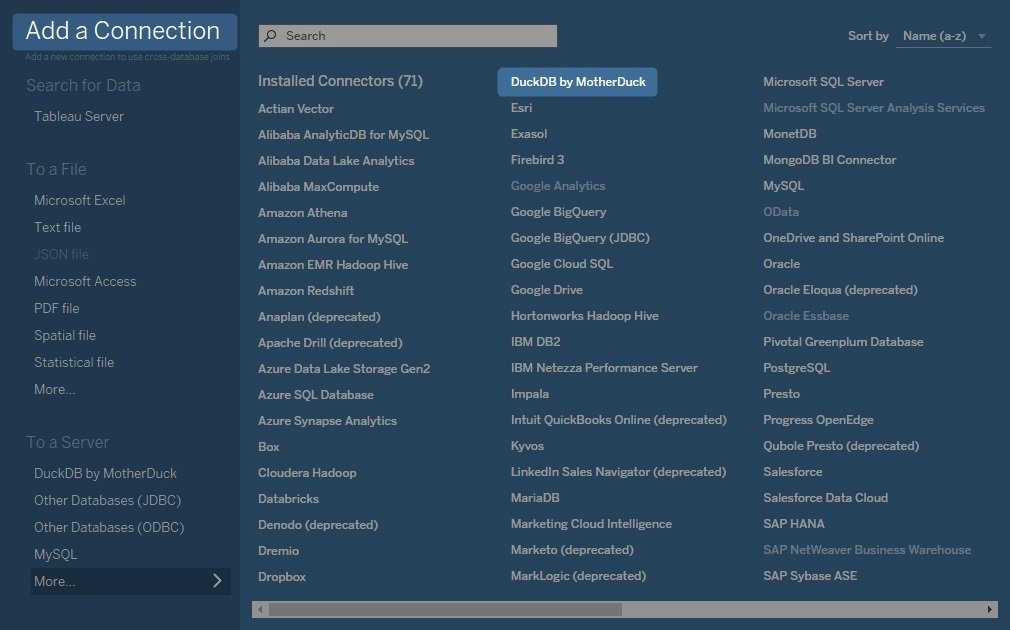Select Kyvos connector
Image resolution: width=1010 pixels, height=630 pixels.
click(x=527, y=446)
